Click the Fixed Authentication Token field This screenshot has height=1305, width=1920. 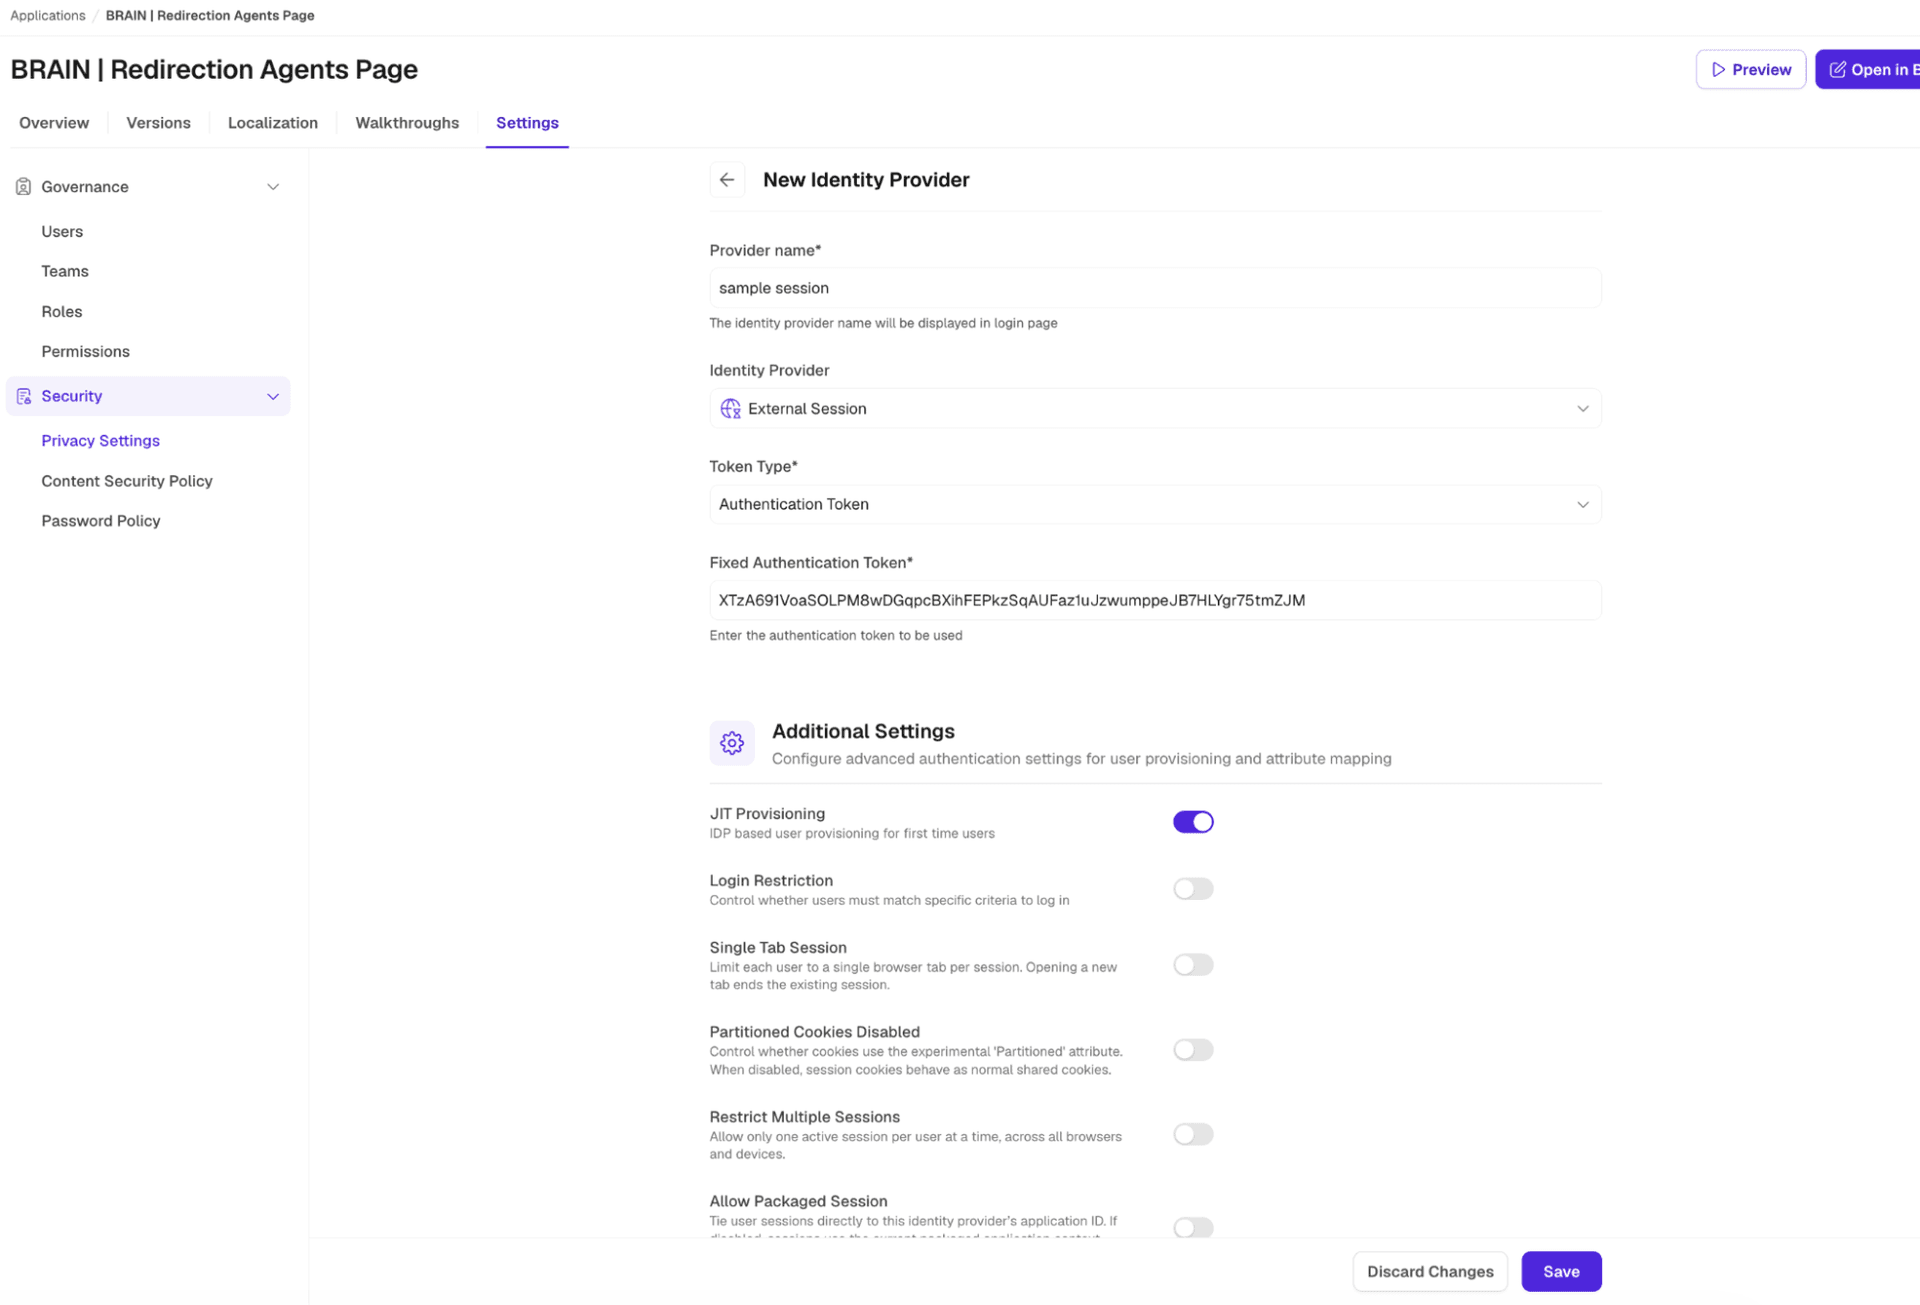point(1155,601)
